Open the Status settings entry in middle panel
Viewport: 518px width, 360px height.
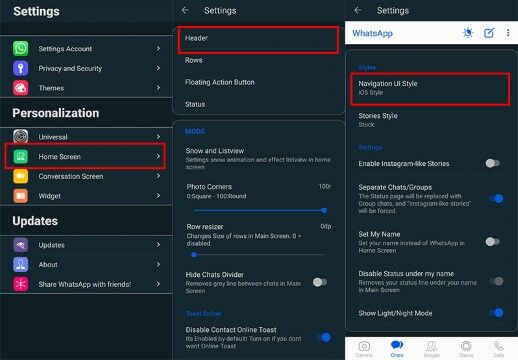click(258, 104)
